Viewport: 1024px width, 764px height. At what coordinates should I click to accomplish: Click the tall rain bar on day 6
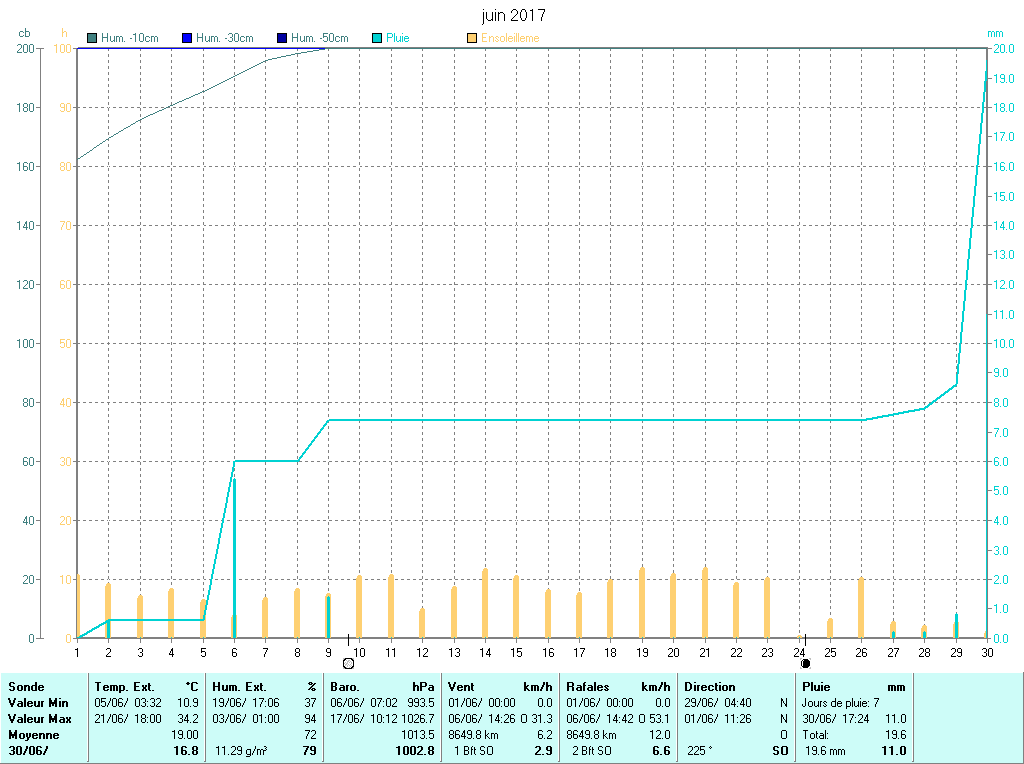[234, 560]
